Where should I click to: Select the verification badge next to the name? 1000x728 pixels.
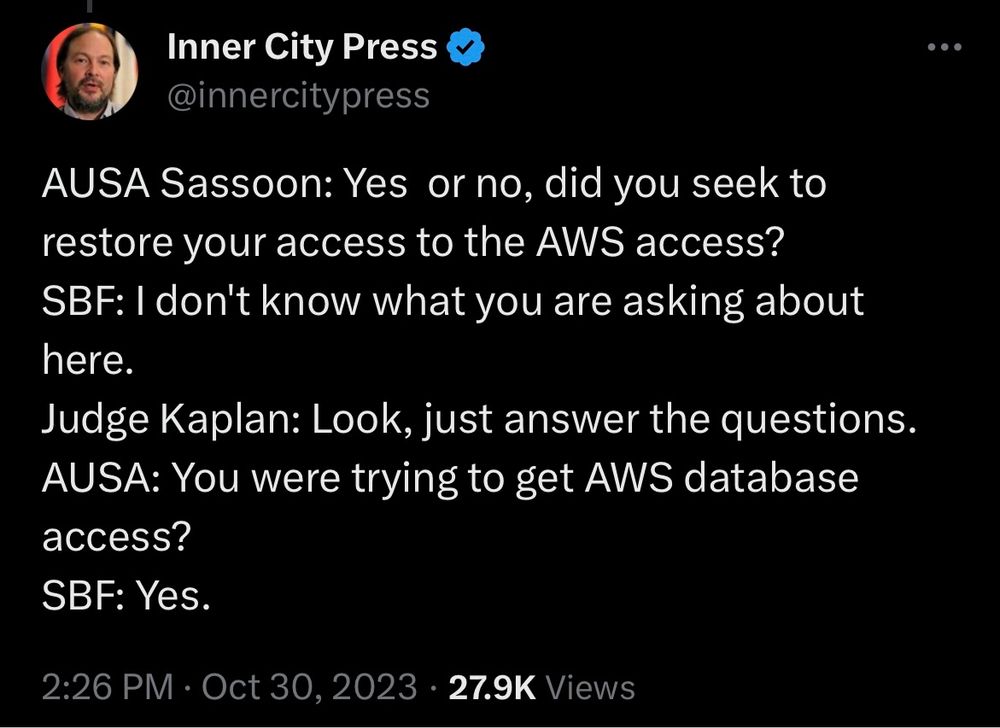pyautogui.click(x=464, y=45)
